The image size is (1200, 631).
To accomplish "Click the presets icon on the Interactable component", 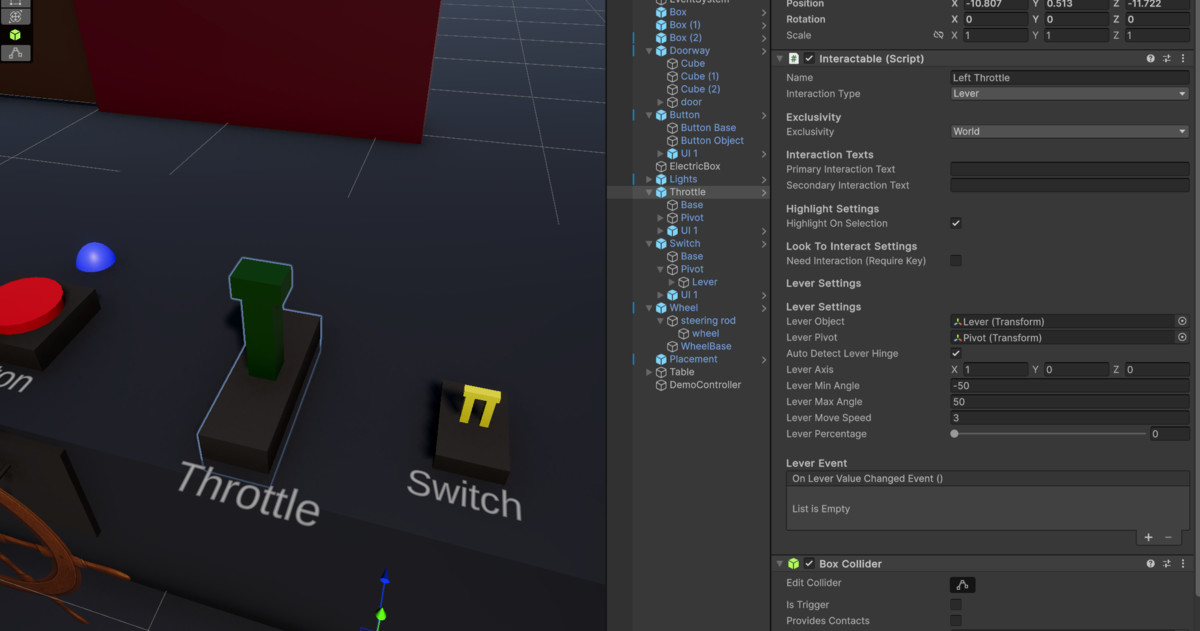I will coord(1166,58).
